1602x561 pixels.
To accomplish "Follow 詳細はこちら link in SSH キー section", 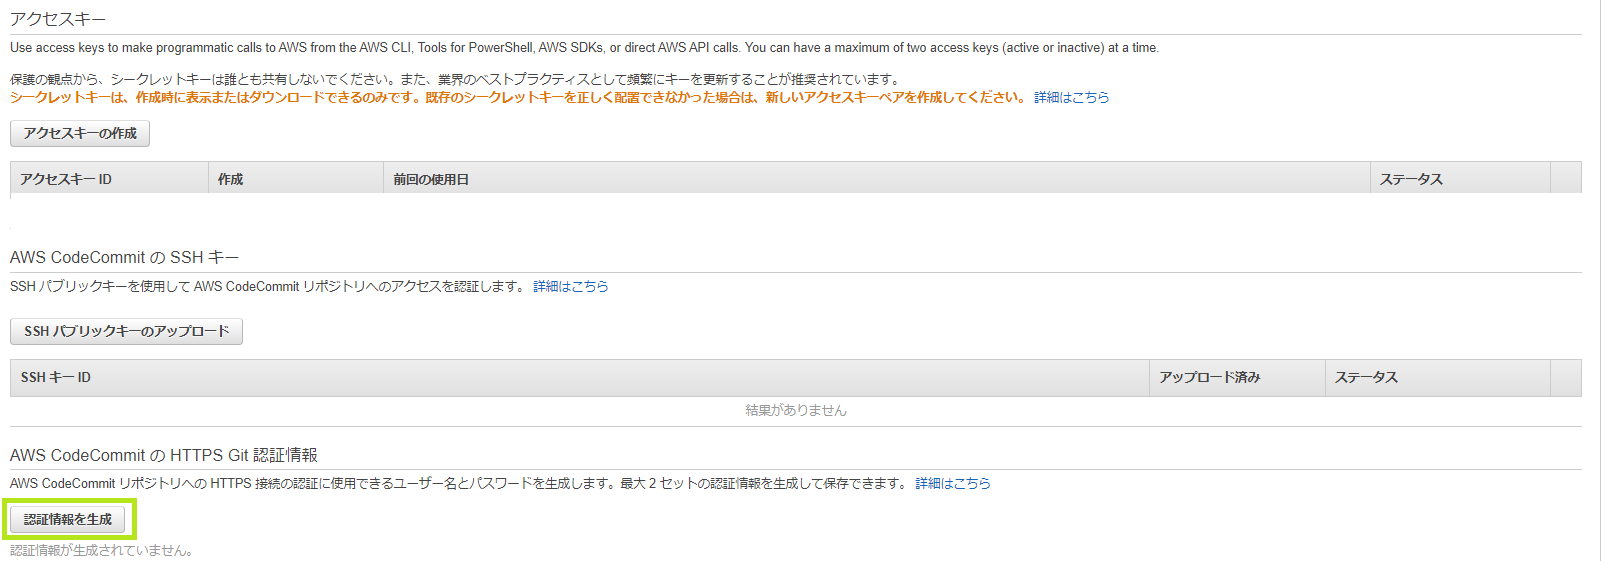I will (x=570, y=286).
